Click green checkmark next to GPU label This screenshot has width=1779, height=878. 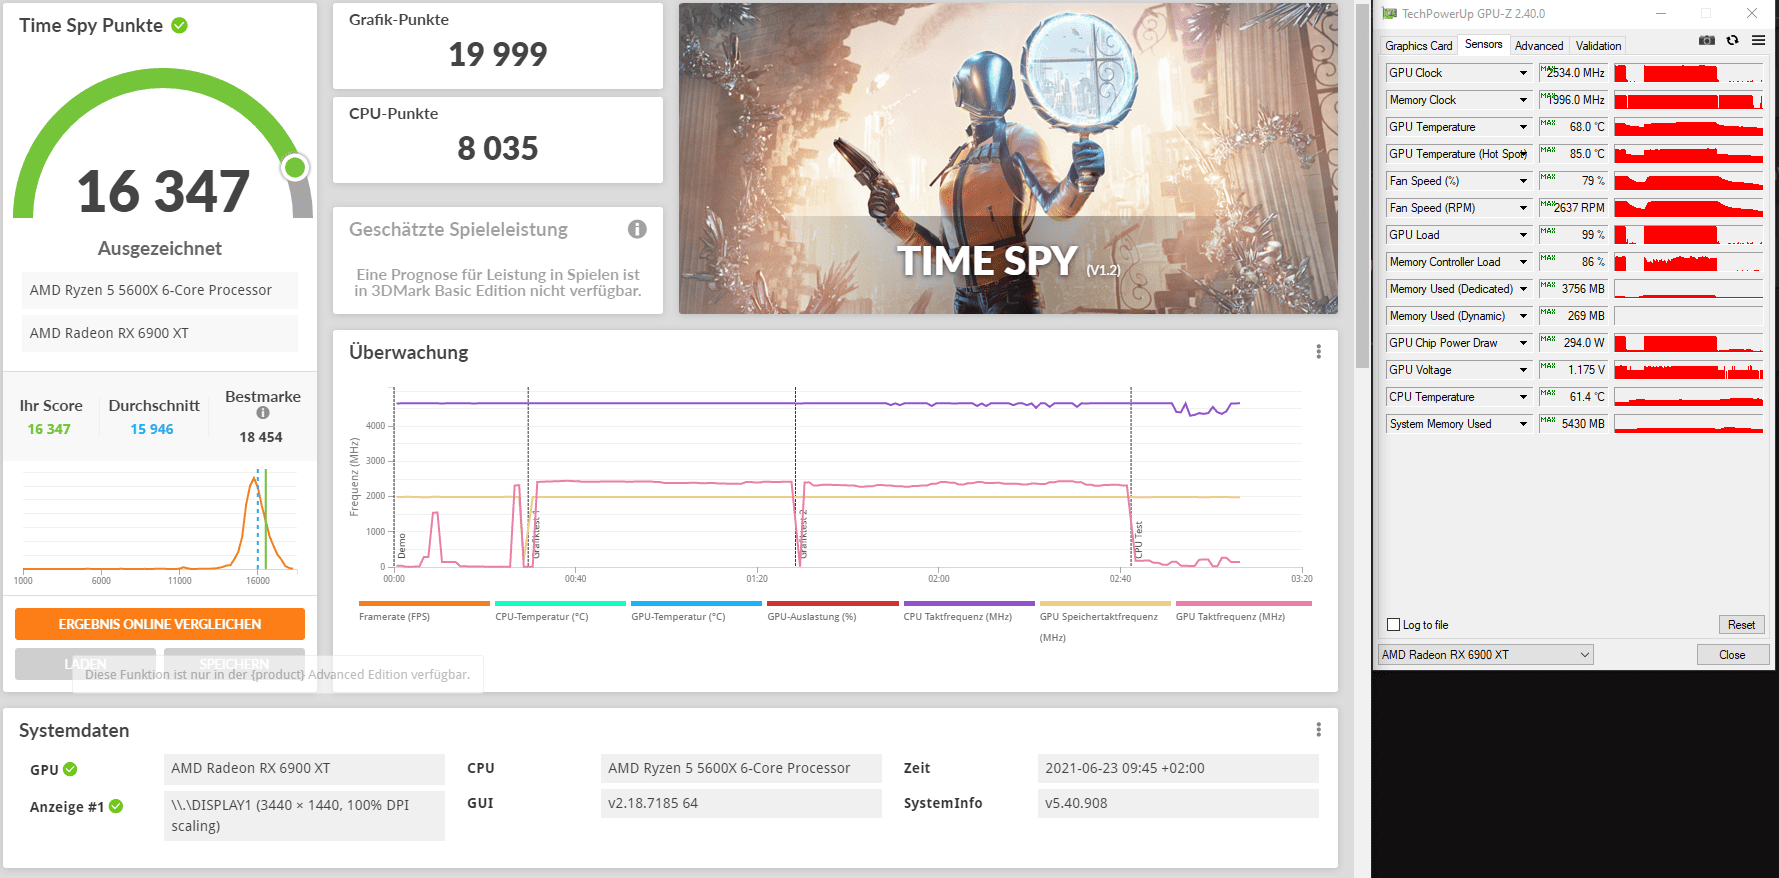click(70, 769)
